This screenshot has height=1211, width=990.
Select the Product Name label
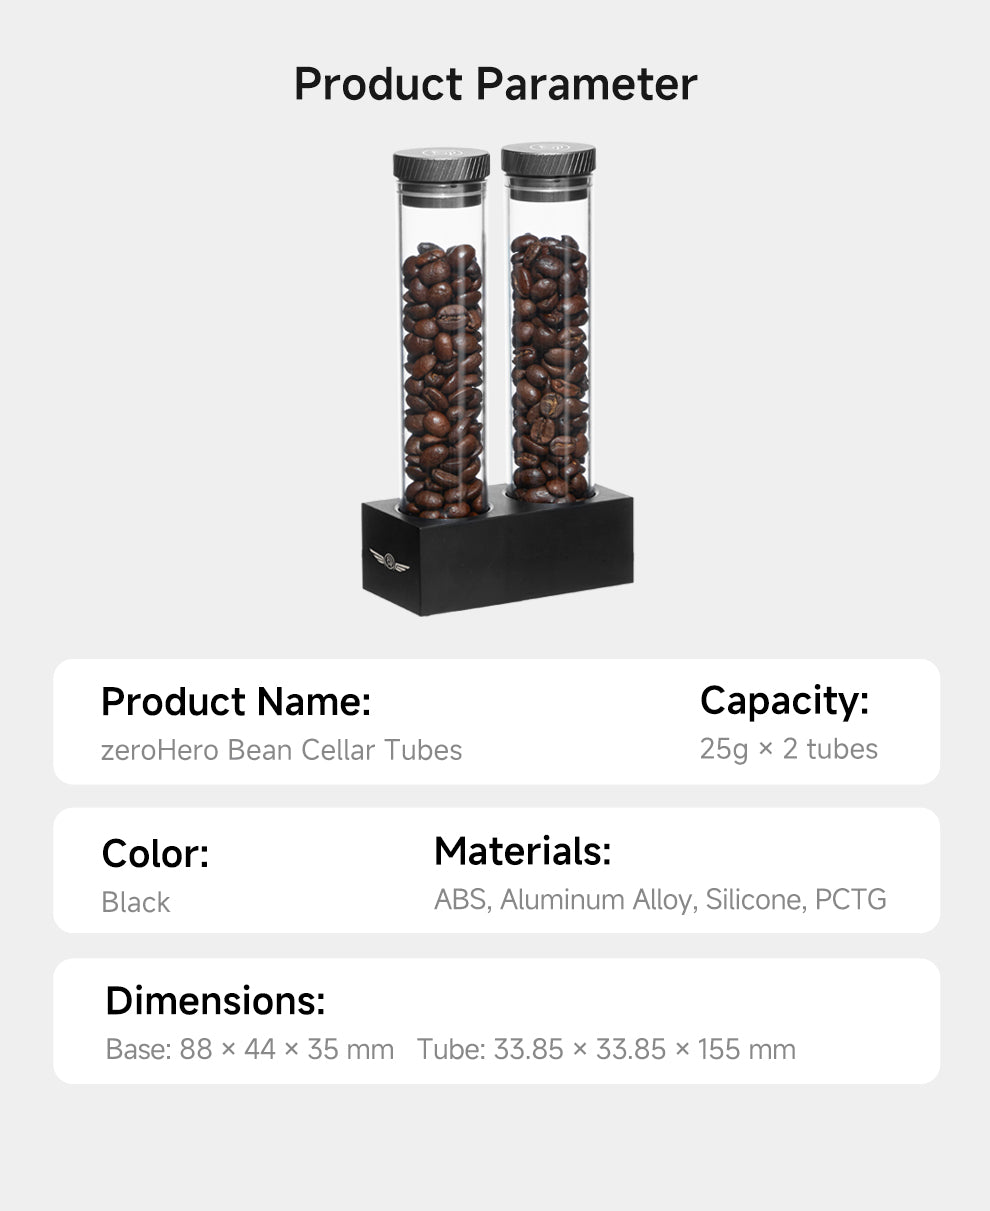tap(236, 702)
